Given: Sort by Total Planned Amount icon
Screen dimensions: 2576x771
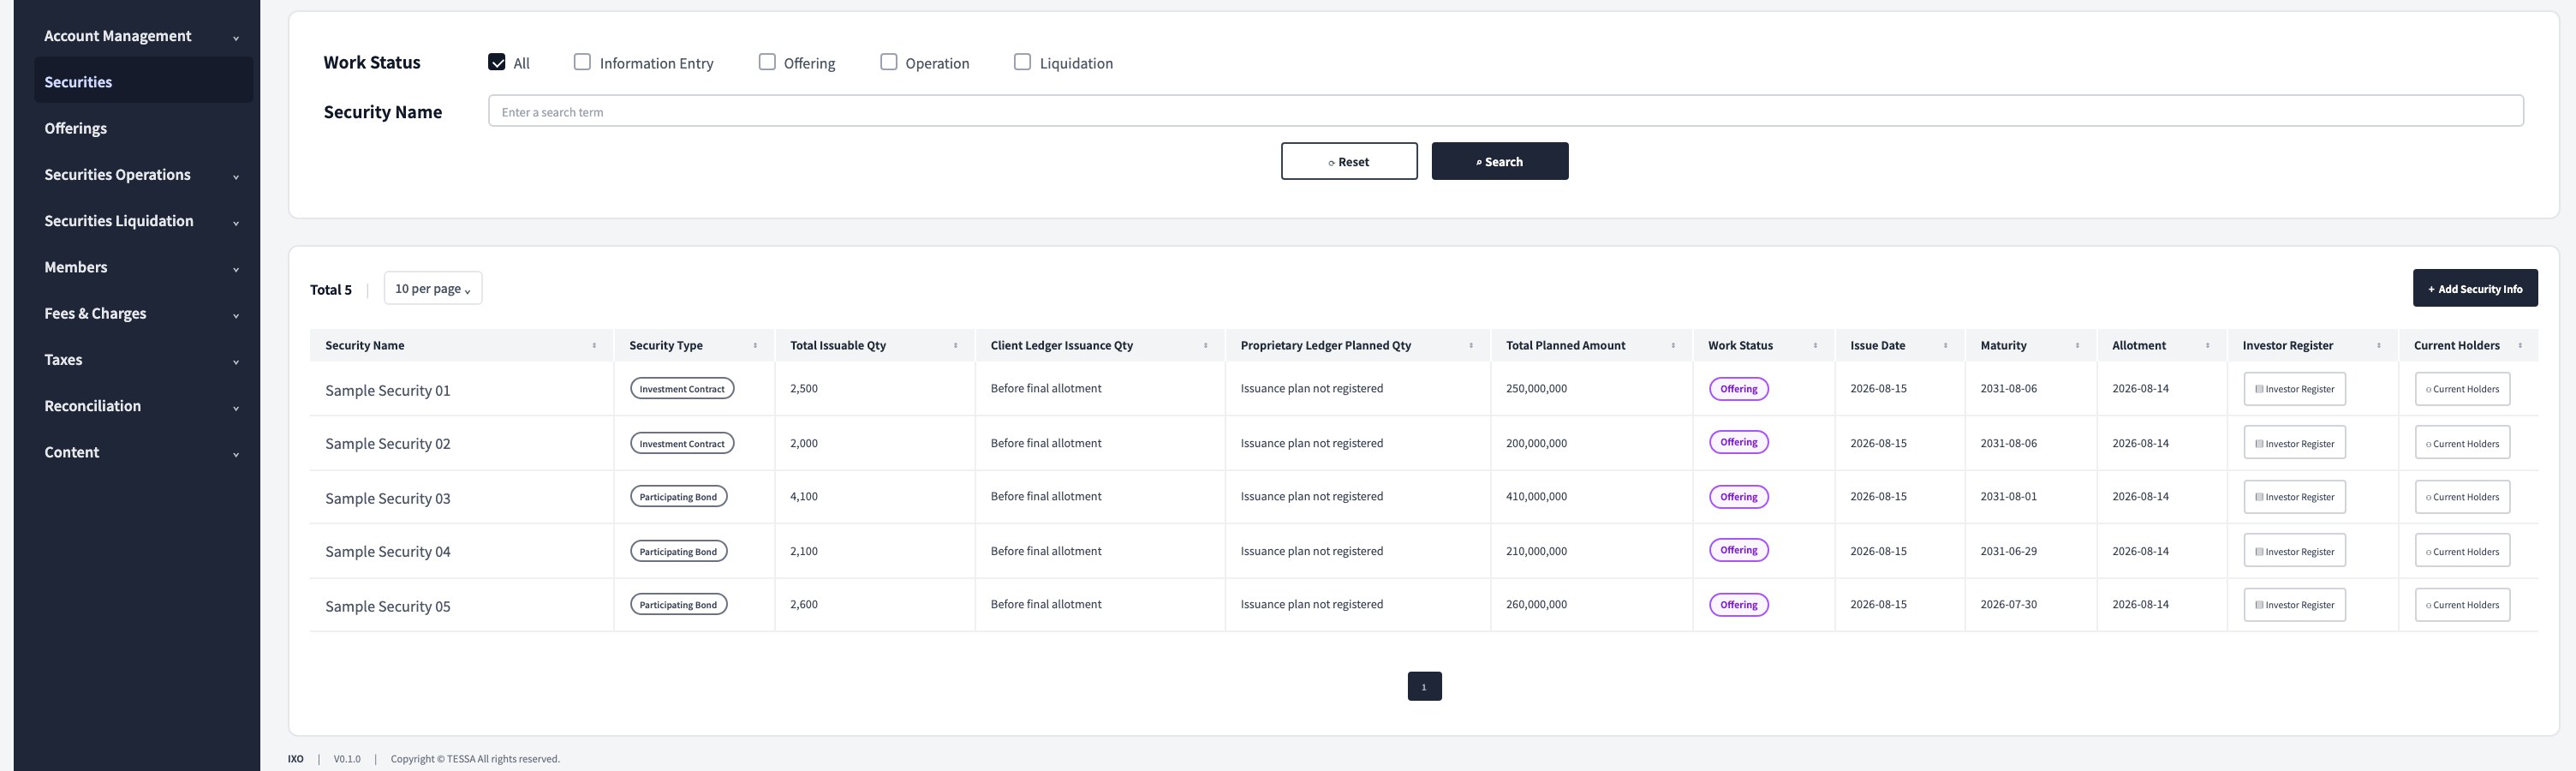Looking at the screenshot, I should 1673,346.
